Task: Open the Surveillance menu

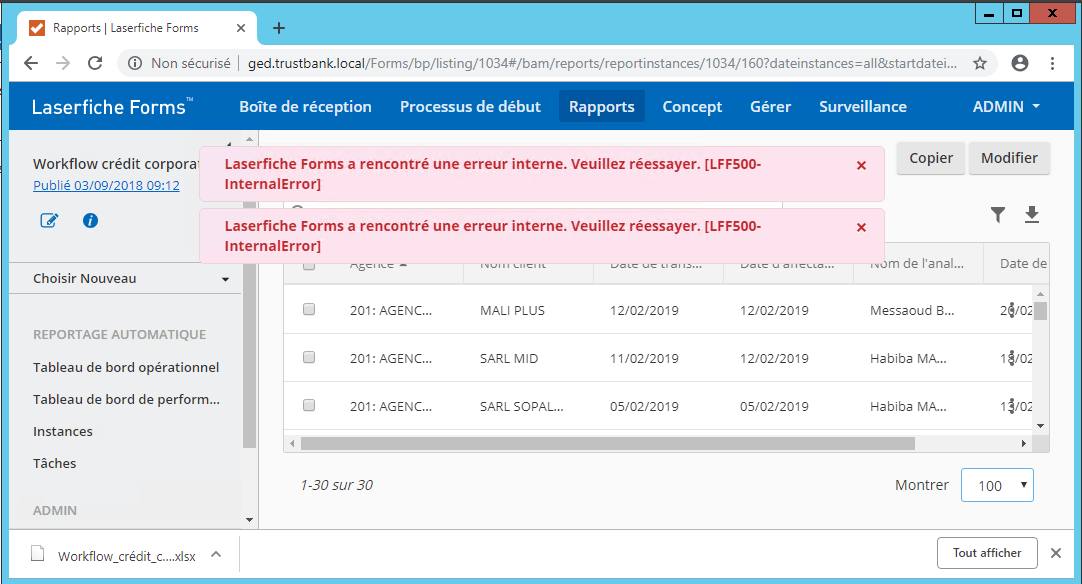Action: click(863, 107)
